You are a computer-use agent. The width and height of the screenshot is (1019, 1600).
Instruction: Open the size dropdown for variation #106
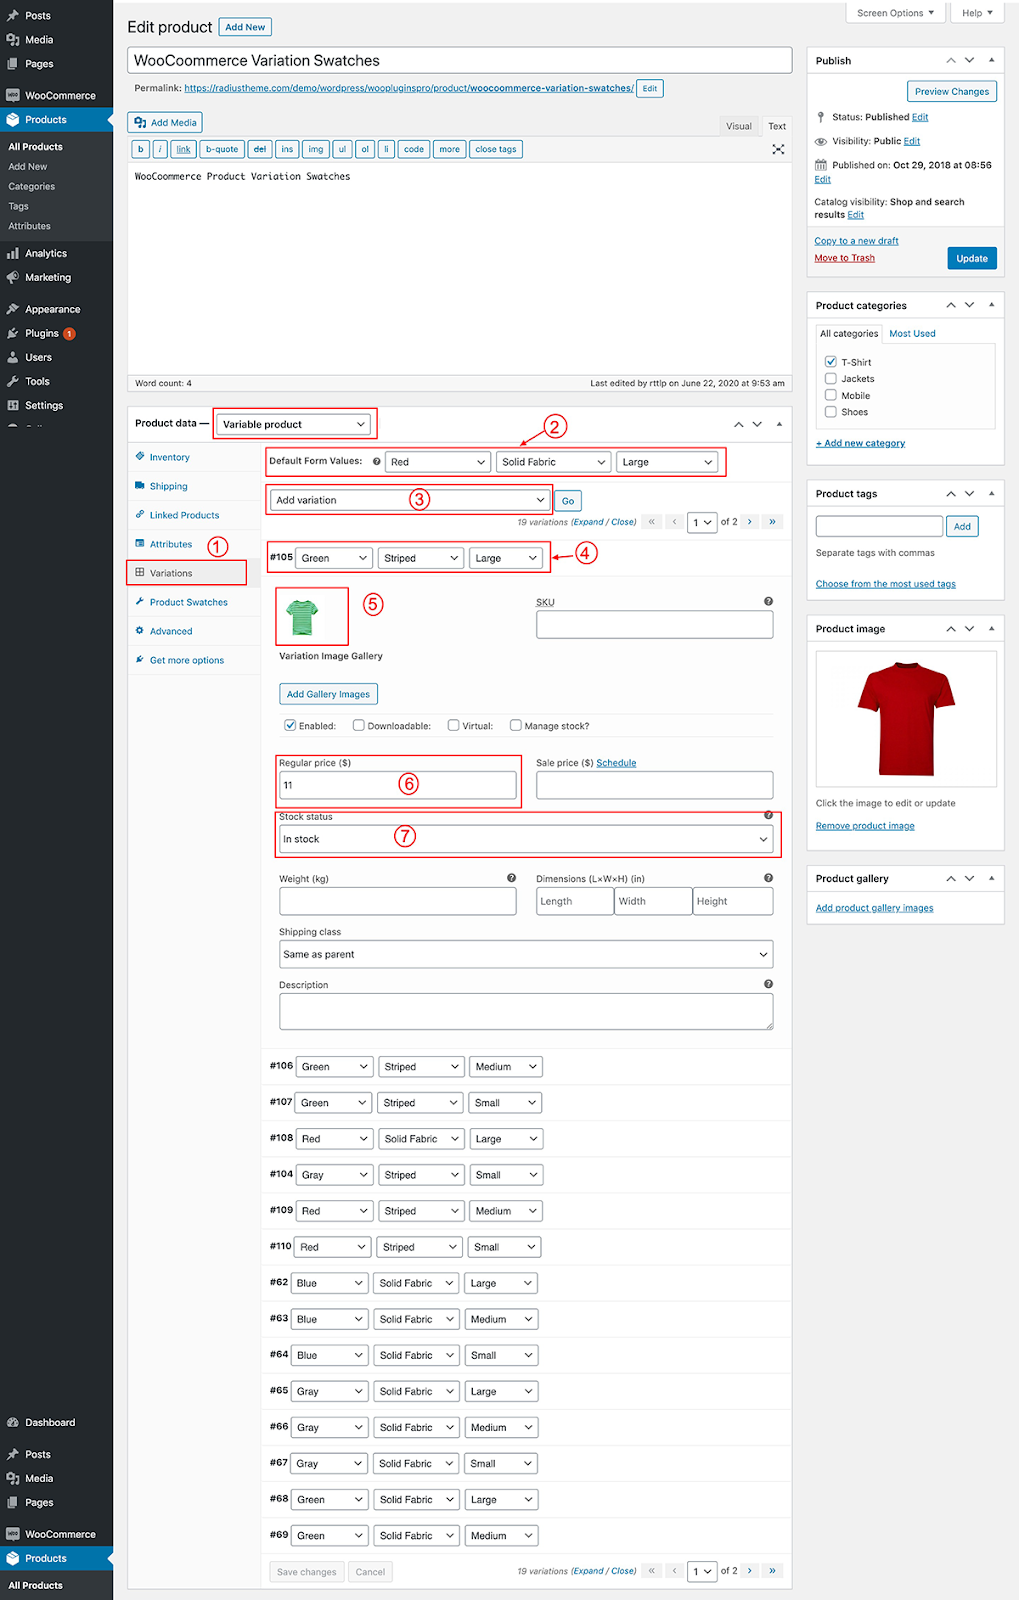[x=506, y=1067]
